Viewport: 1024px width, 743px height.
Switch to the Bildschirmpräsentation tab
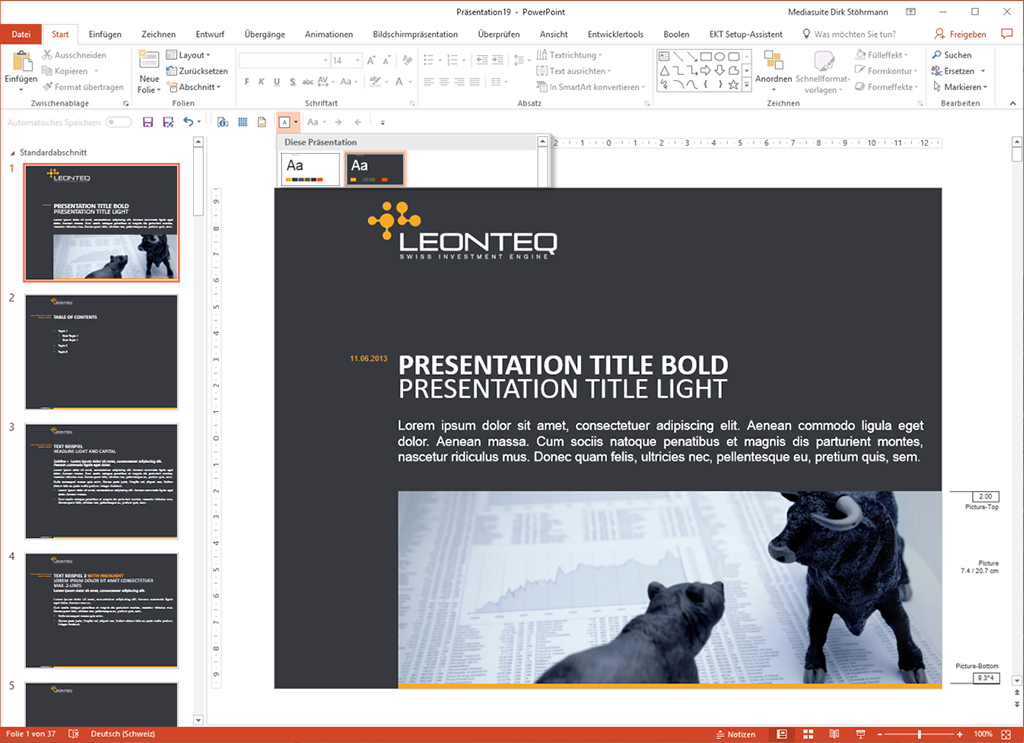click(x=415, y=34)
